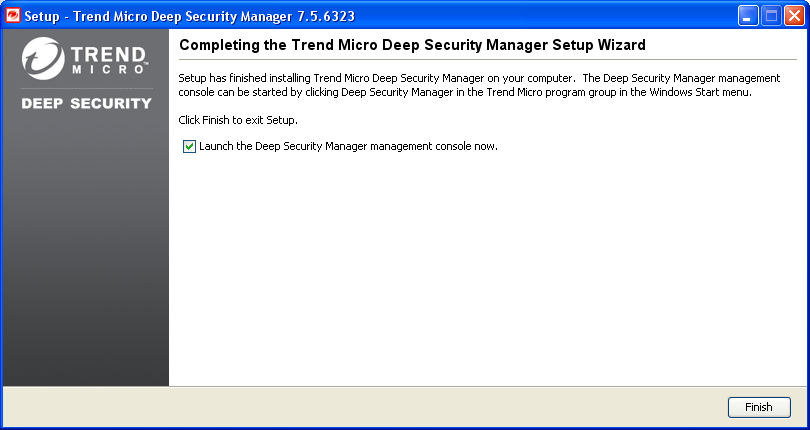The height and width of the screenshot is (430, 810).
Task: Click the maximize button in the title bar
Action: tap(771, 16)
